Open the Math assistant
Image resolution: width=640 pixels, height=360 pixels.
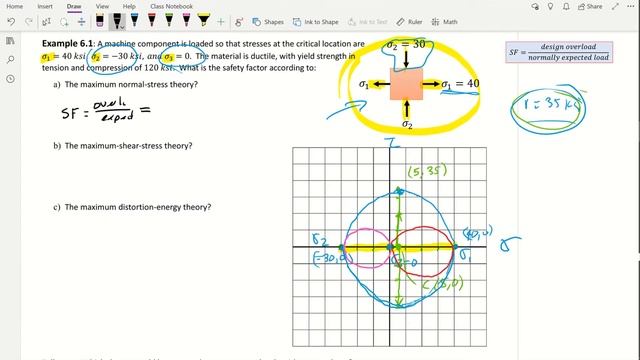(x=444, y=22)
